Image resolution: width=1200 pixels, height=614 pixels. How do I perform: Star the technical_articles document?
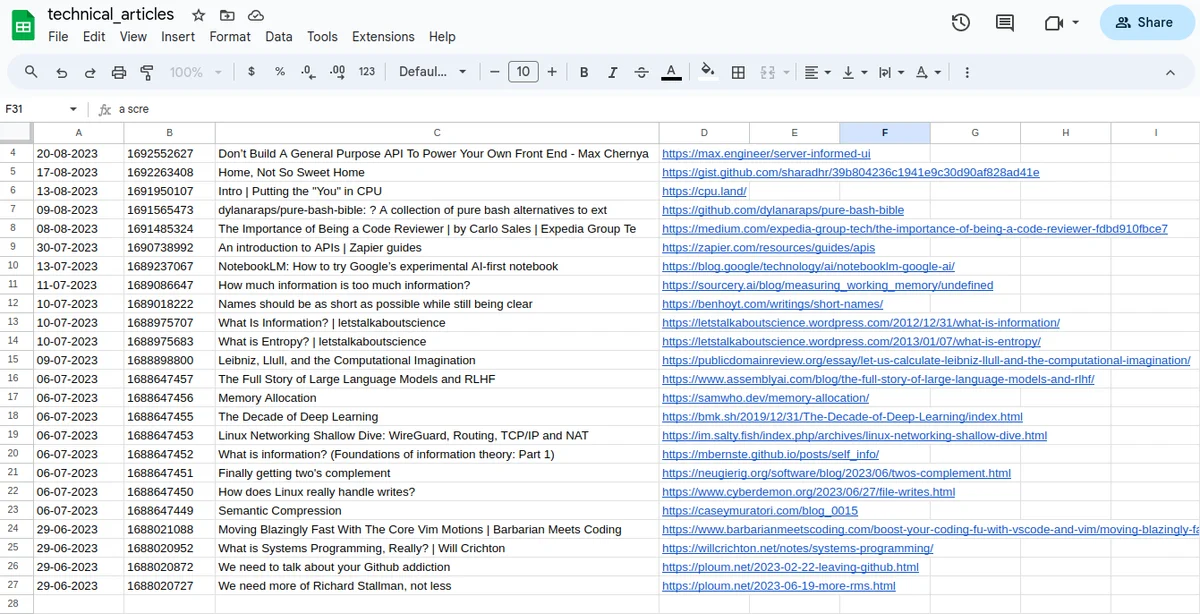pyautogui.click(x=198, y=15)
